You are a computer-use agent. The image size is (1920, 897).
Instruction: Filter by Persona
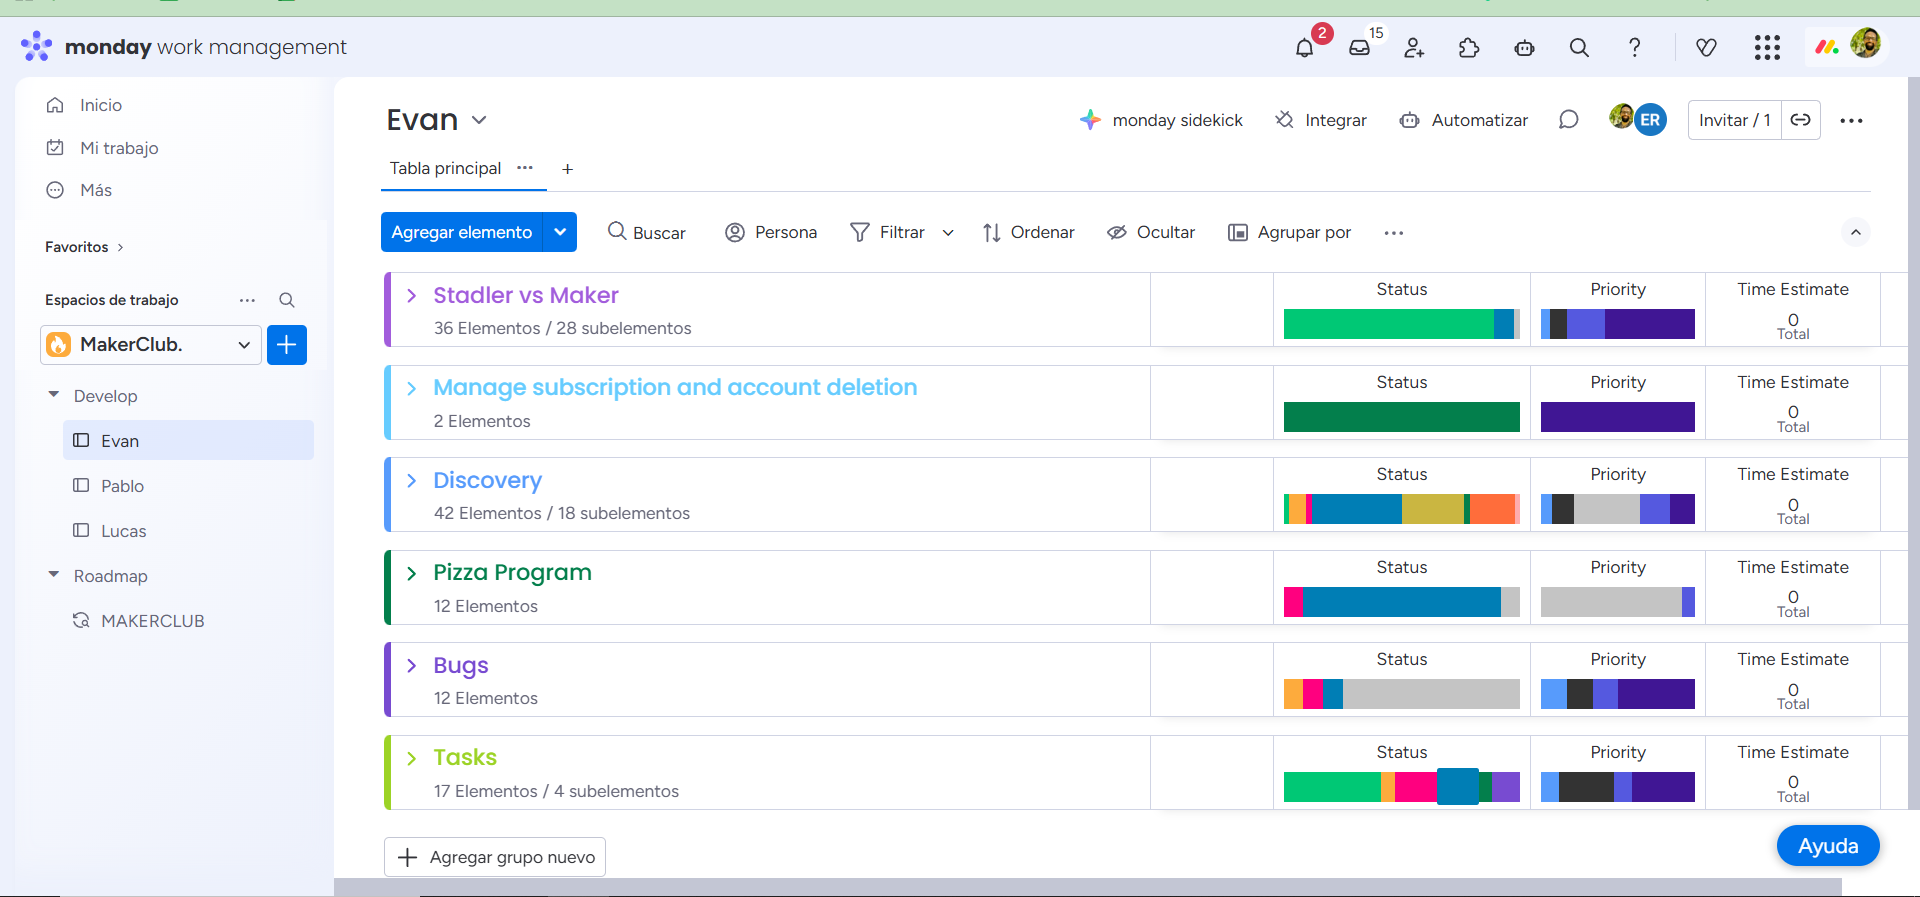(770, 232)
